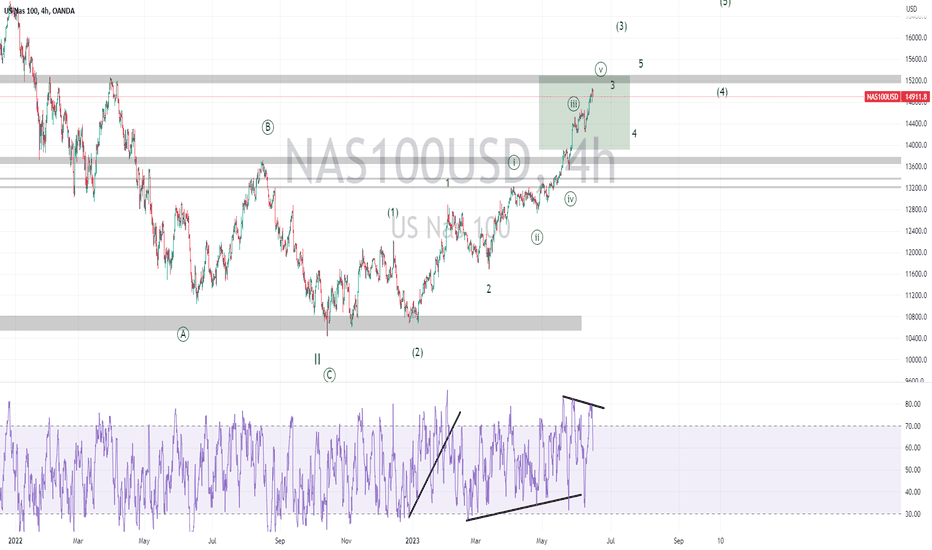Screen dimensions: 932x550
Task: Click the 30.00 level on the oscillator axis
Action: click(912, 514)
